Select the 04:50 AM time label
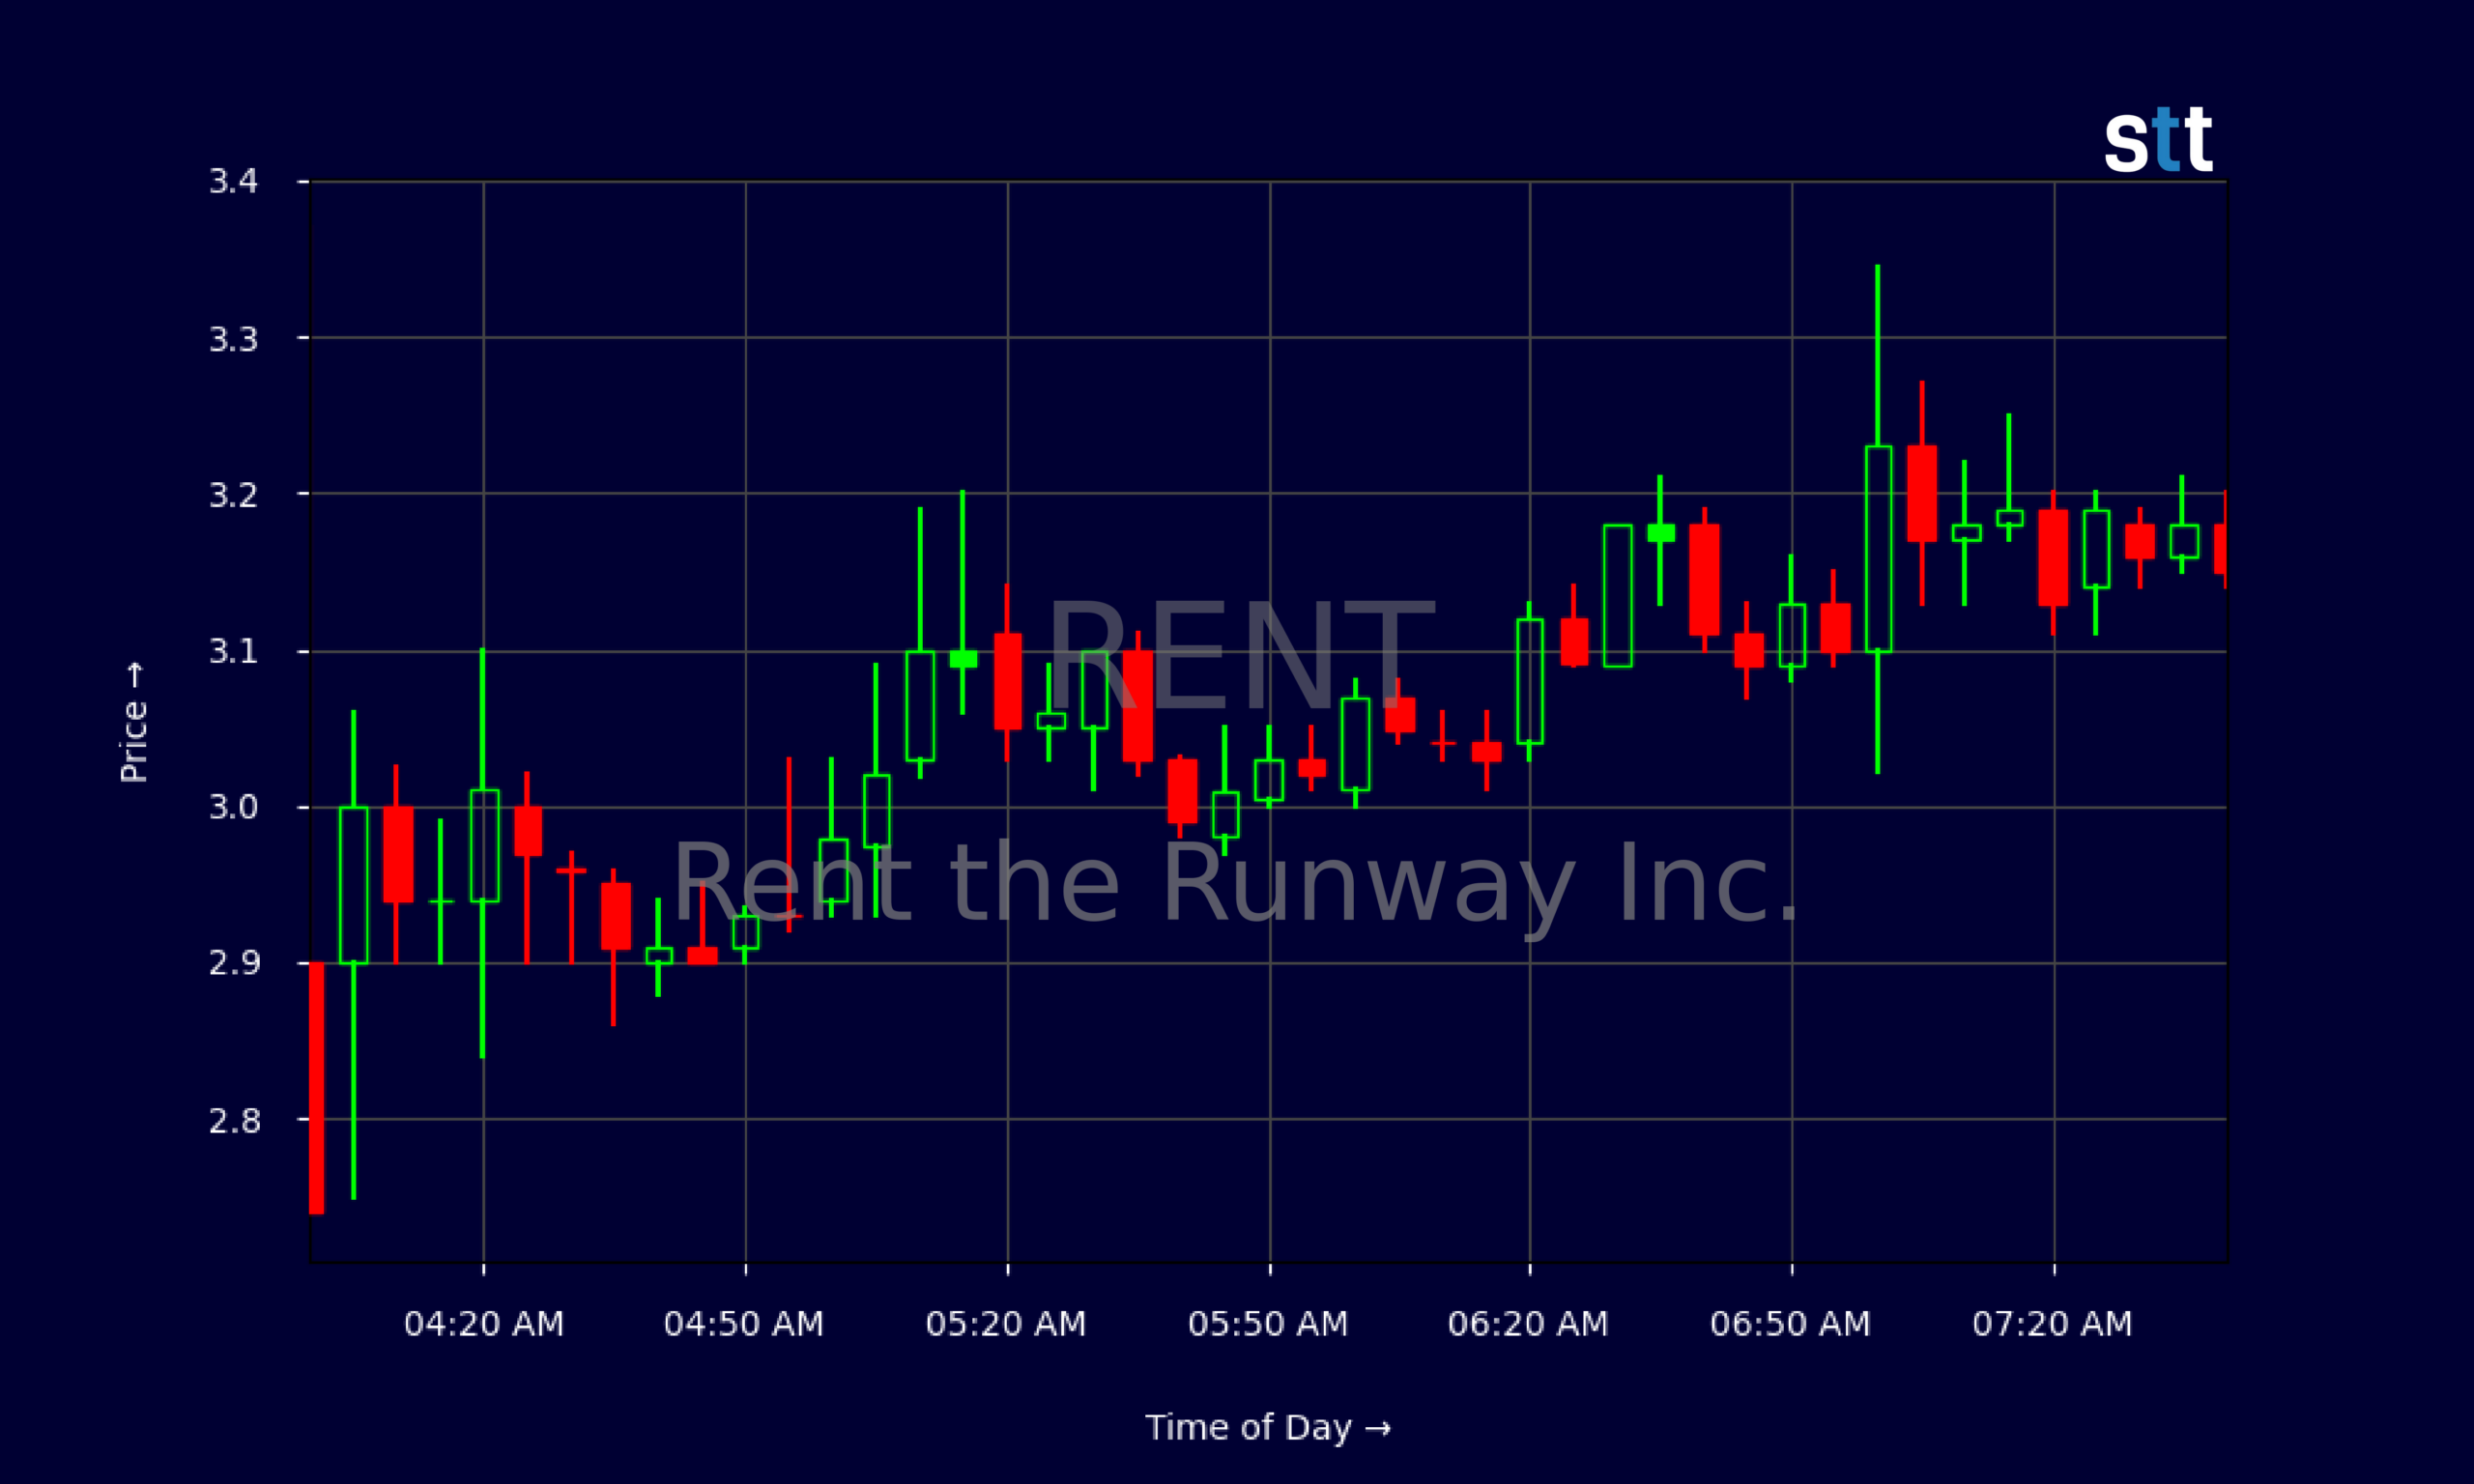The height and width of the screenshot is (1484, 2474). [744, 1324]
